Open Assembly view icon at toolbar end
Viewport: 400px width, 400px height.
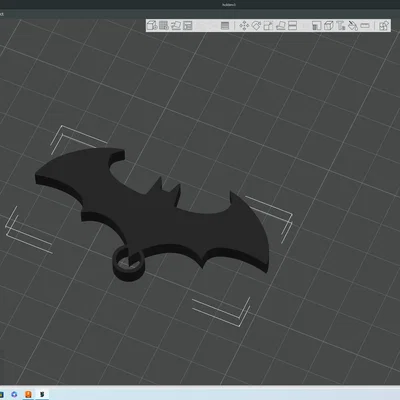pos(384,25)
